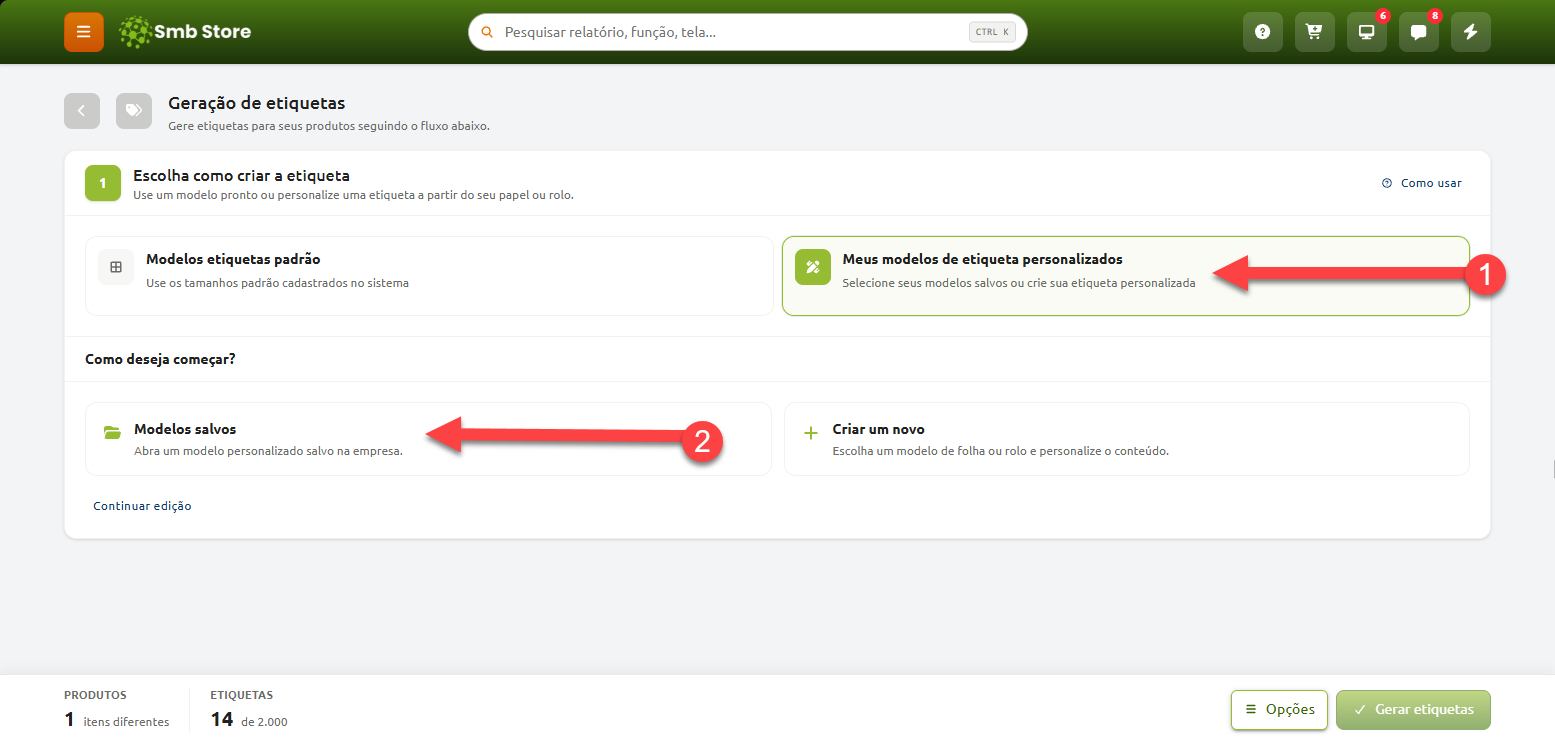Image resolution: width=1555 pixels, height=745 pixels.
Task: Choose the Modelos salvos card
Action: pos(429,439)
